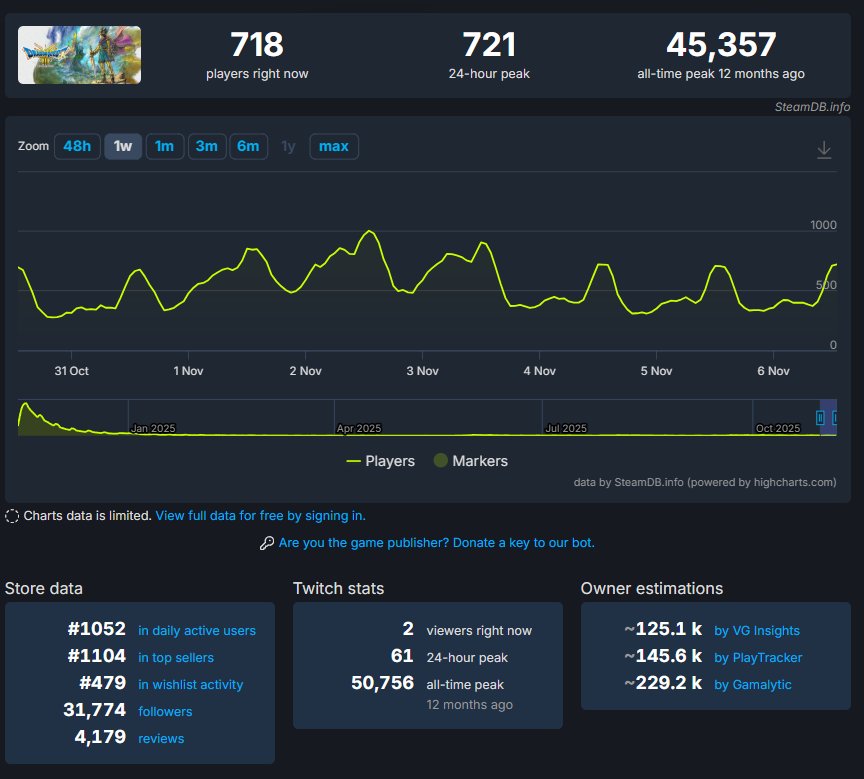Click the chart download icon
Image resolution: width=864 pixels, height=779 pixels.
point(824,149)
